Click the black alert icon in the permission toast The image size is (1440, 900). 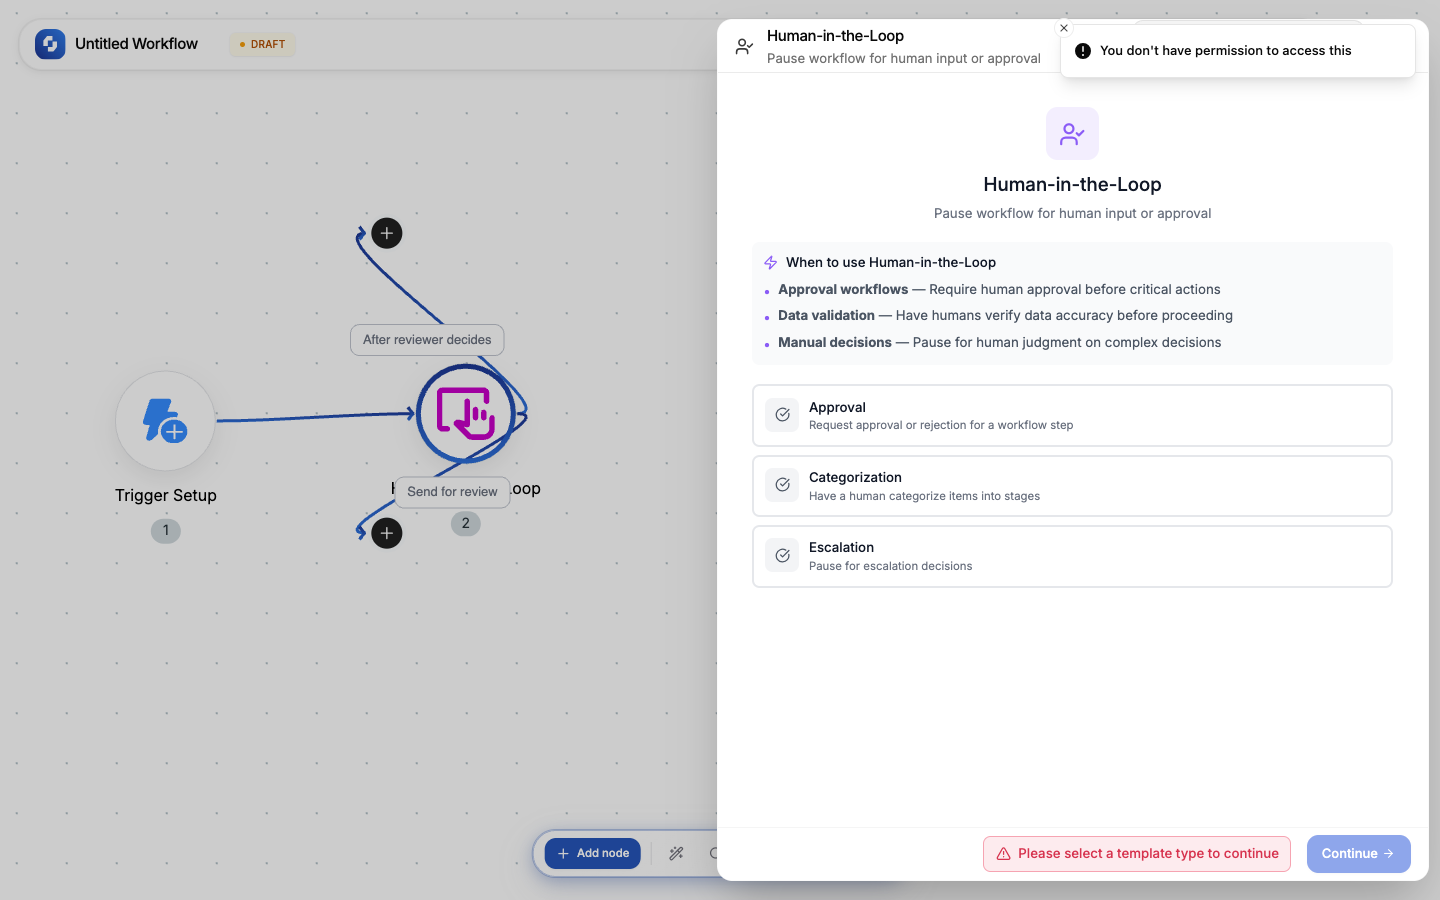1083,51
